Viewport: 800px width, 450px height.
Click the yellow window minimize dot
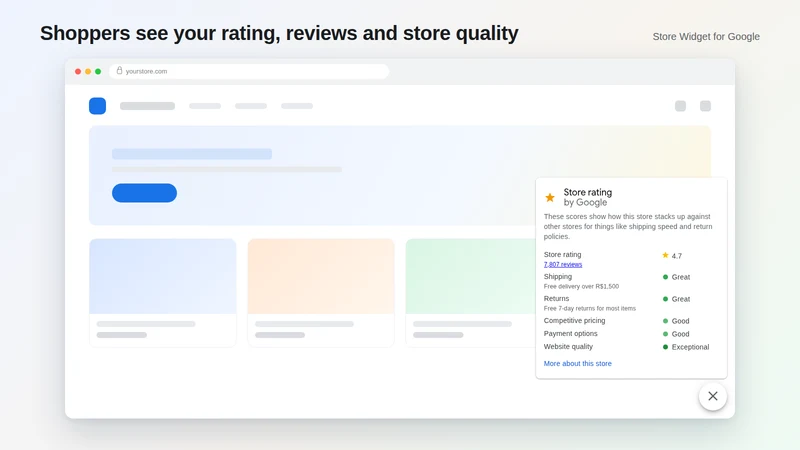(x=88, y=71)
